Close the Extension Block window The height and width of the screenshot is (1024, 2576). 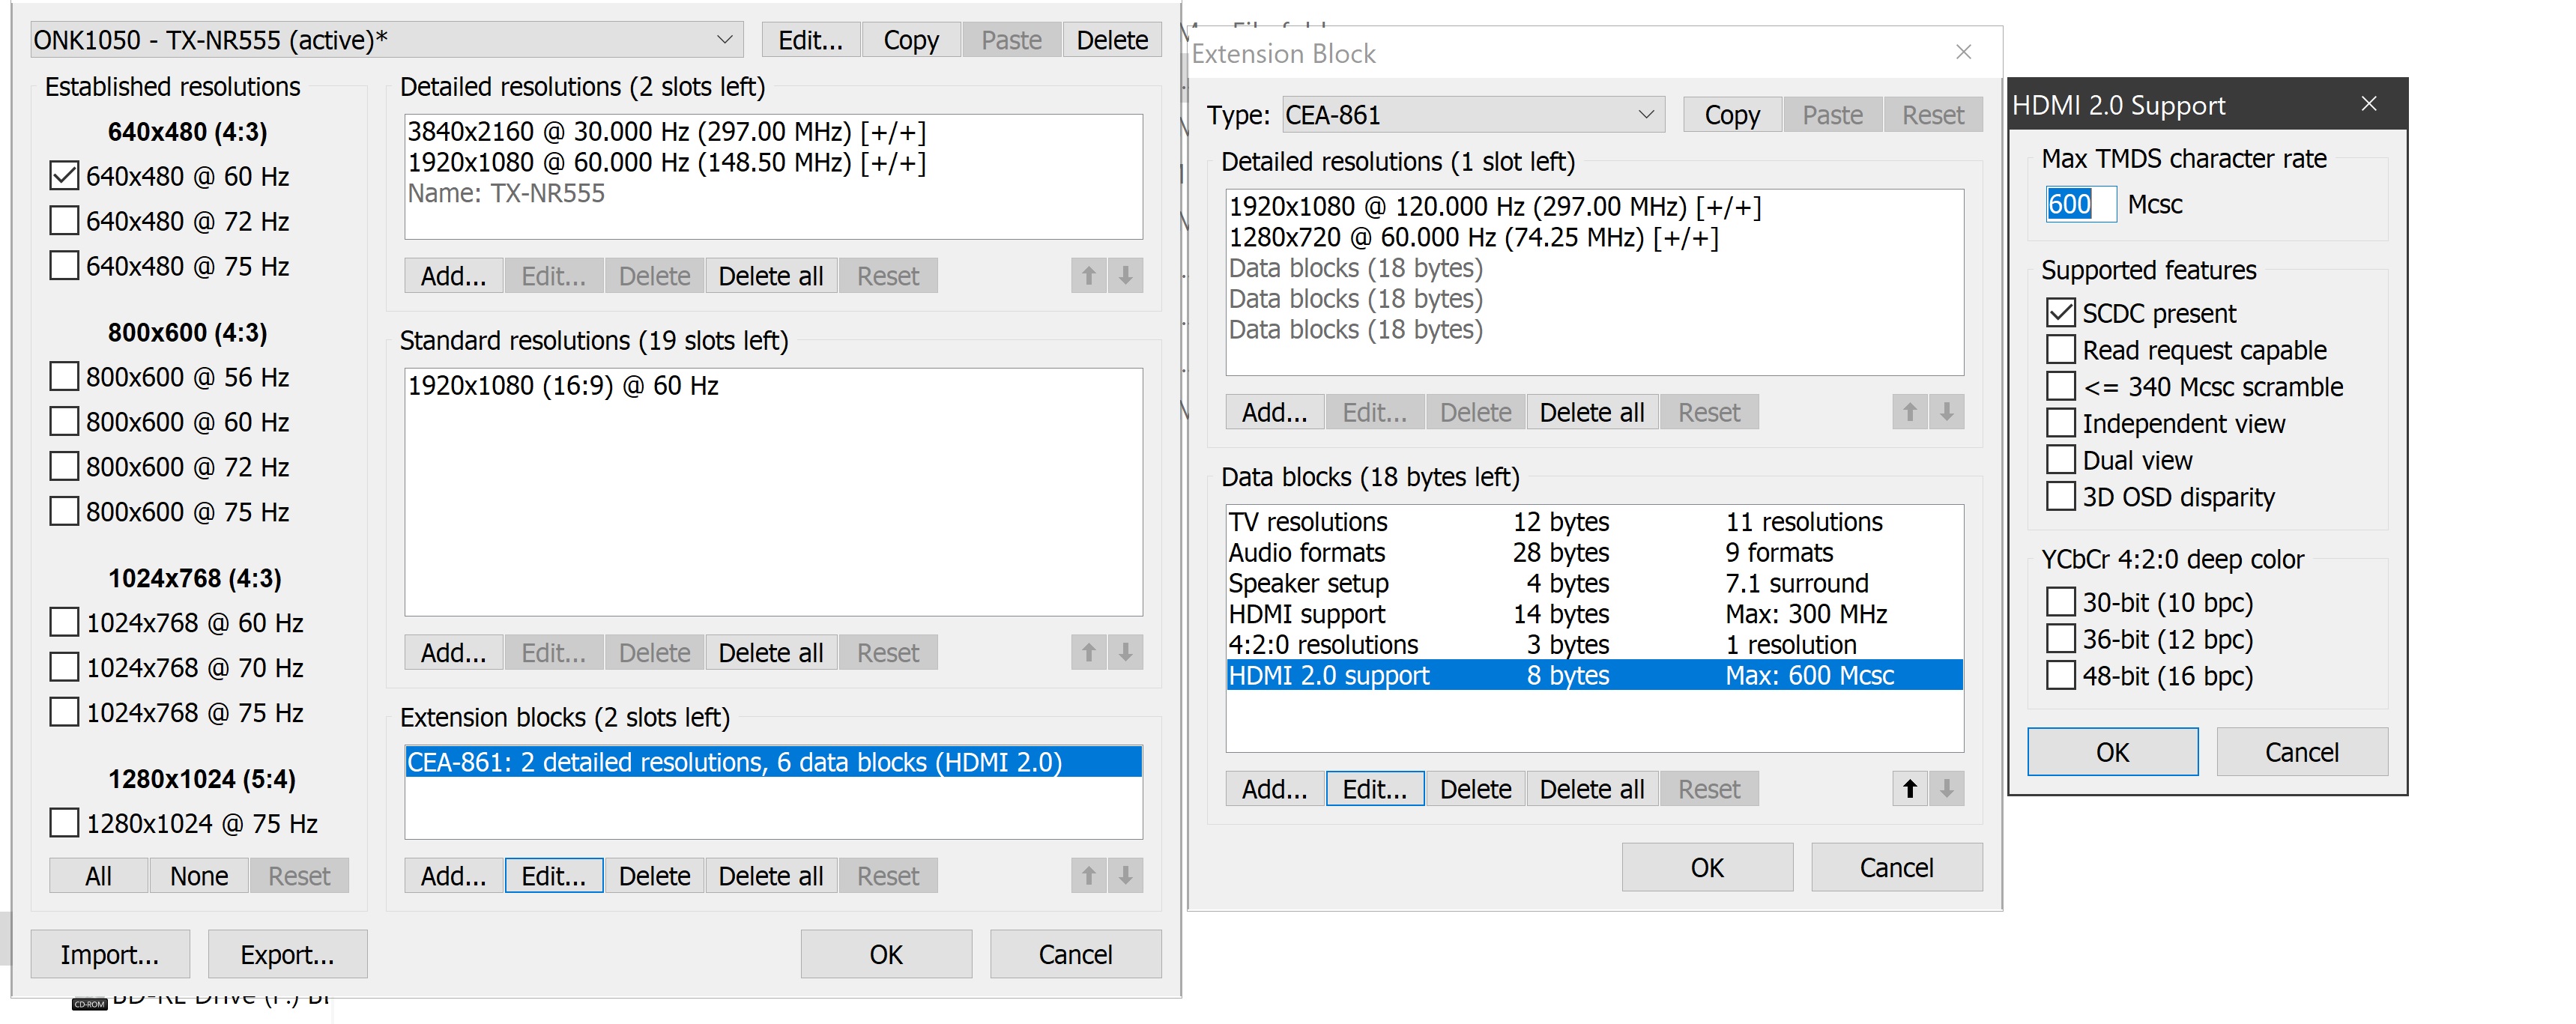tap(1963, 52)
